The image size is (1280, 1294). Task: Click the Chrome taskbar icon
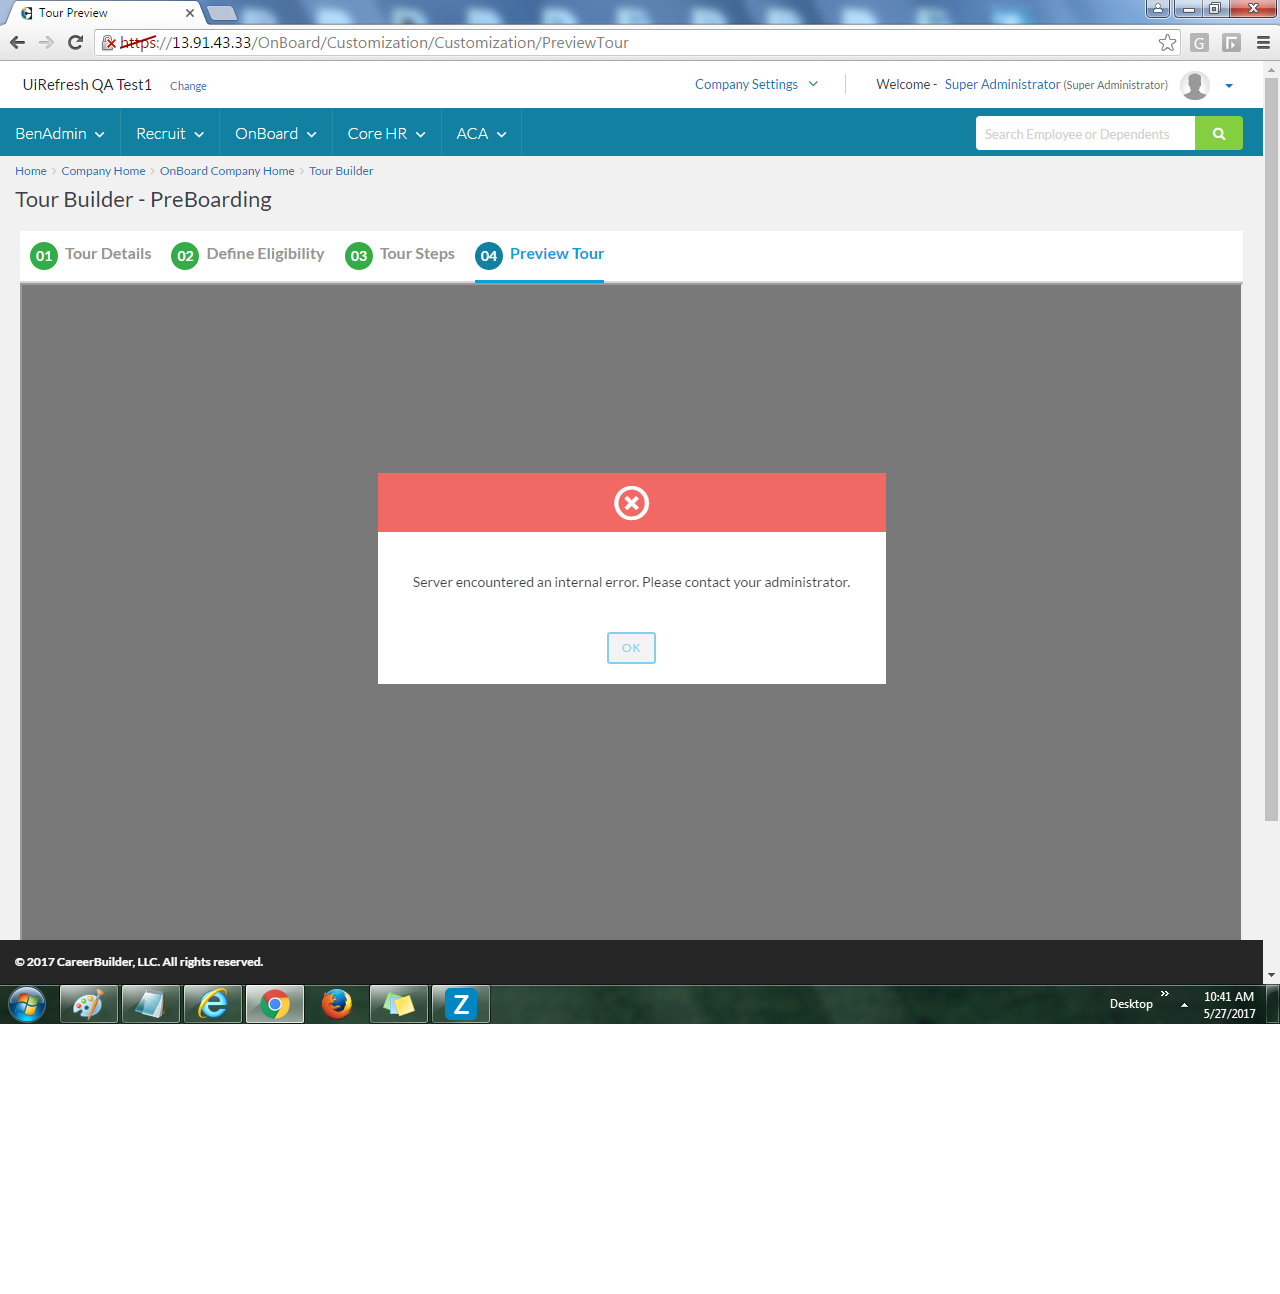click(x=275, y=1004)
